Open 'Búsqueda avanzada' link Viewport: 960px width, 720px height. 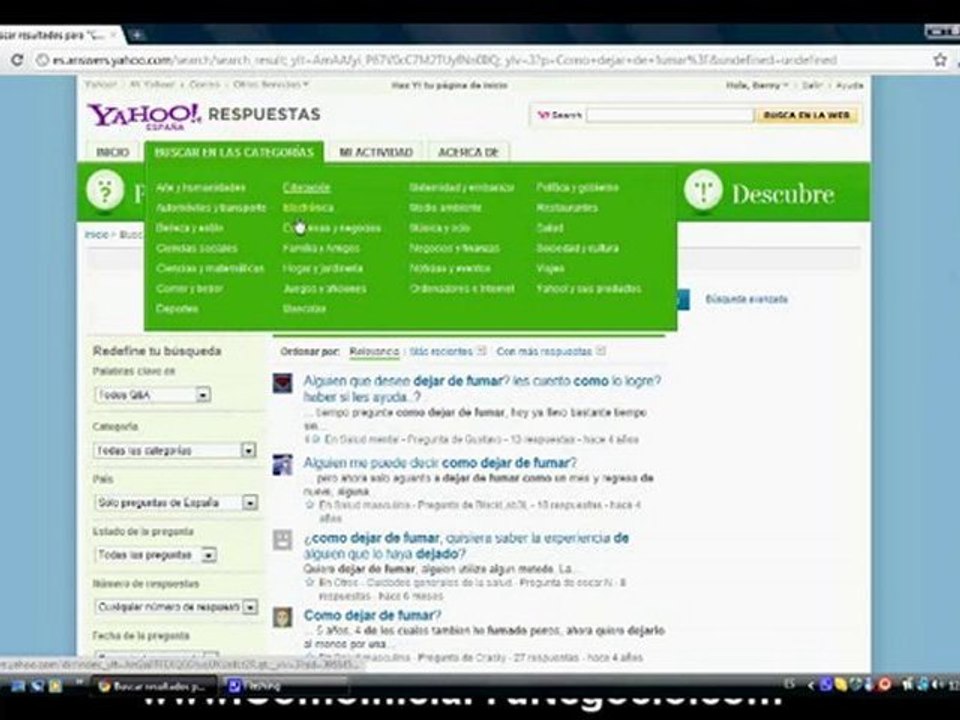(746, 299)
